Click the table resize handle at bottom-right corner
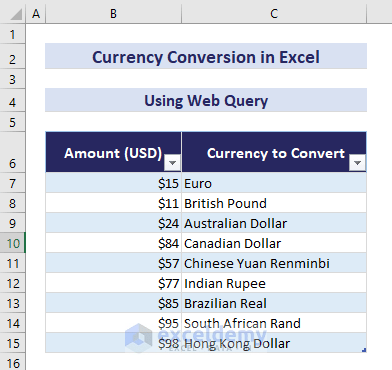 pyautogui.click(x=364, y=350)
